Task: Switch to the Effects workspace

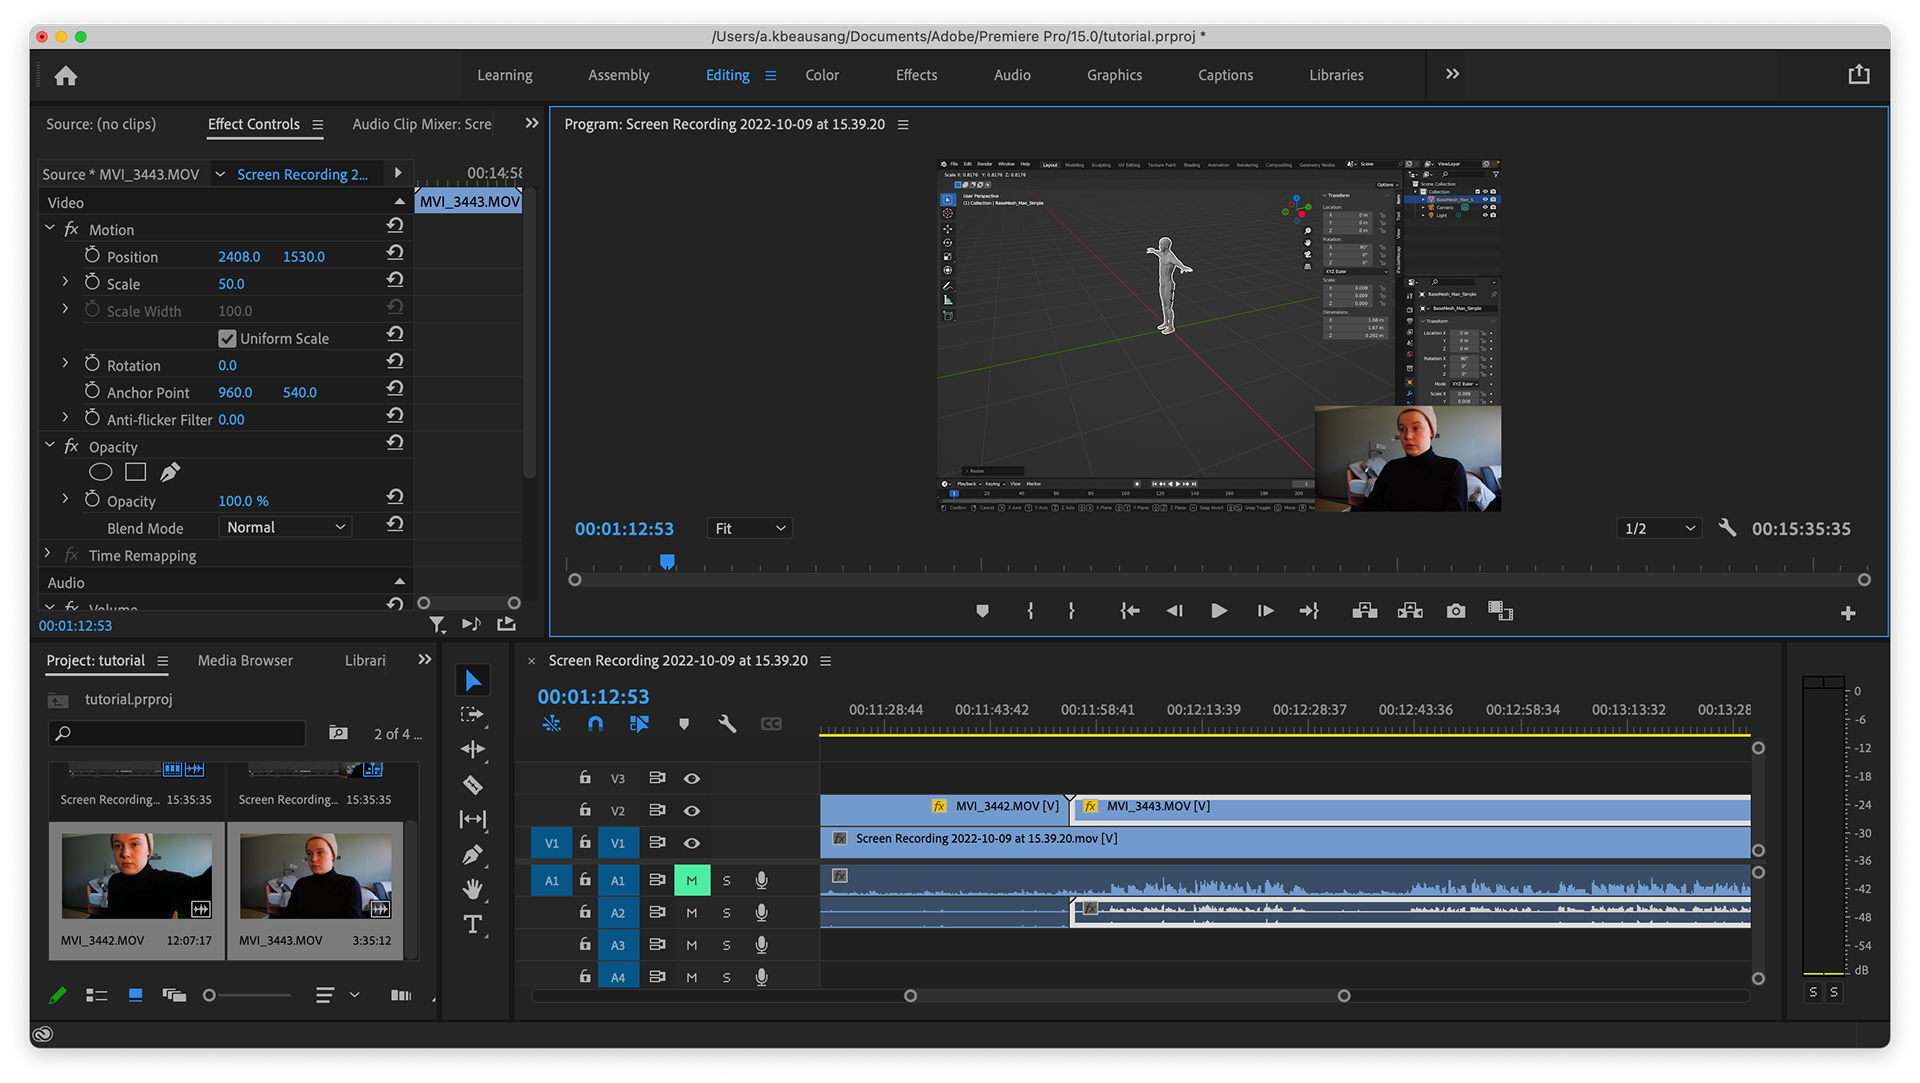Action: [x=916, y=75]
